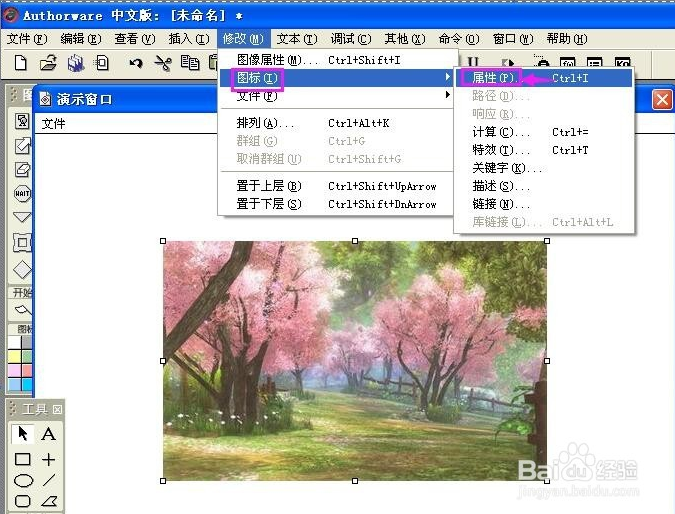Open the Control Panel toolbar icon
This screenshot has width=675, height=514.
[540, 62]
